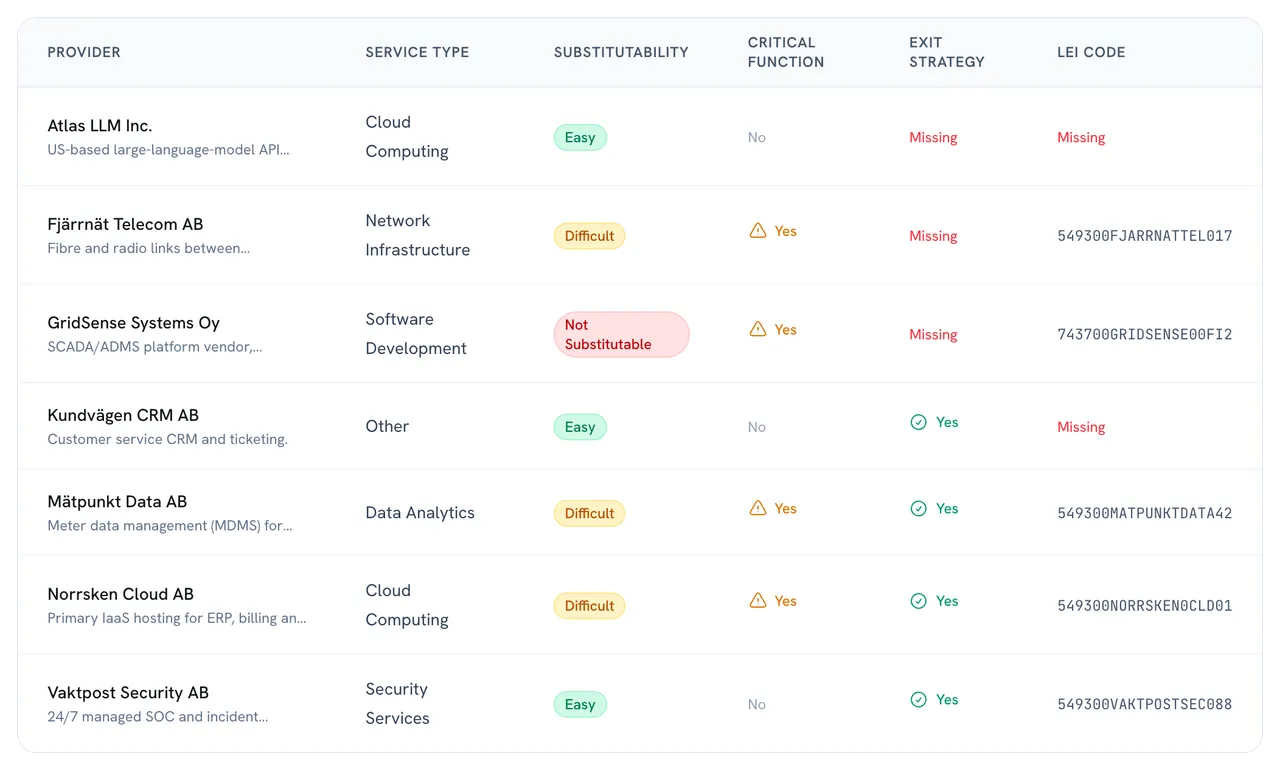1280x770 pixels.
Task: Click Norrsken Cloud exit strategy checkmark icon
Action: (918, 601)
